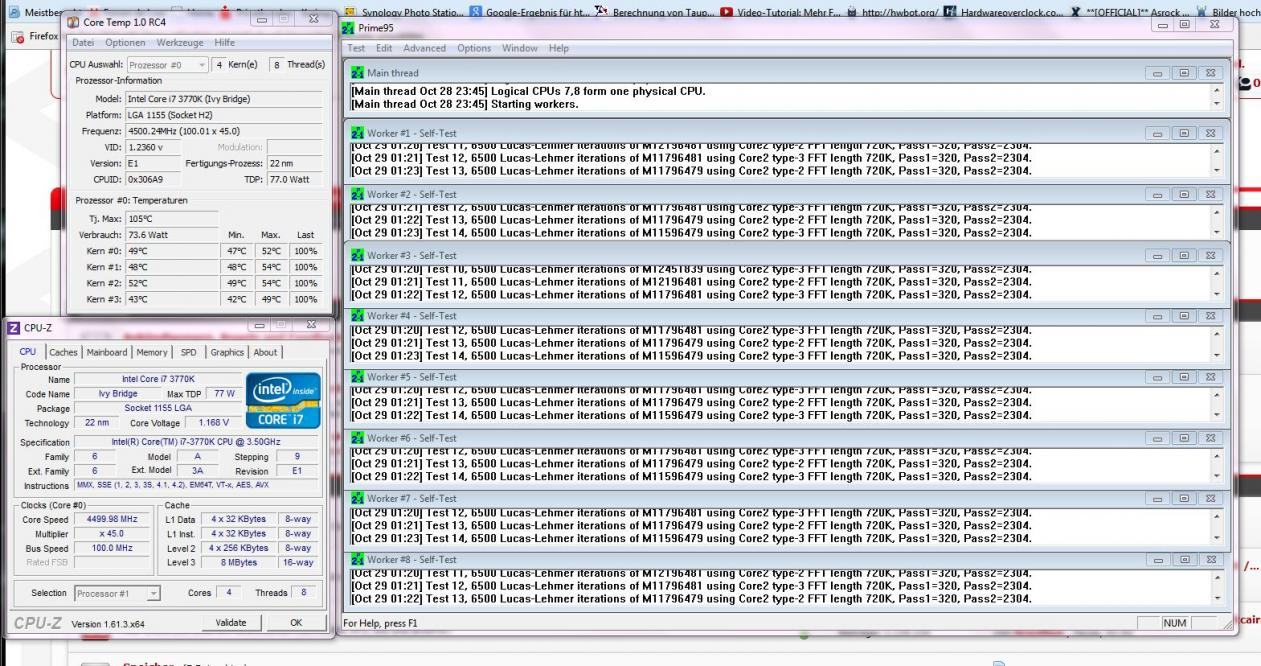Open the Prime95 Options menu

pos(475,48)
